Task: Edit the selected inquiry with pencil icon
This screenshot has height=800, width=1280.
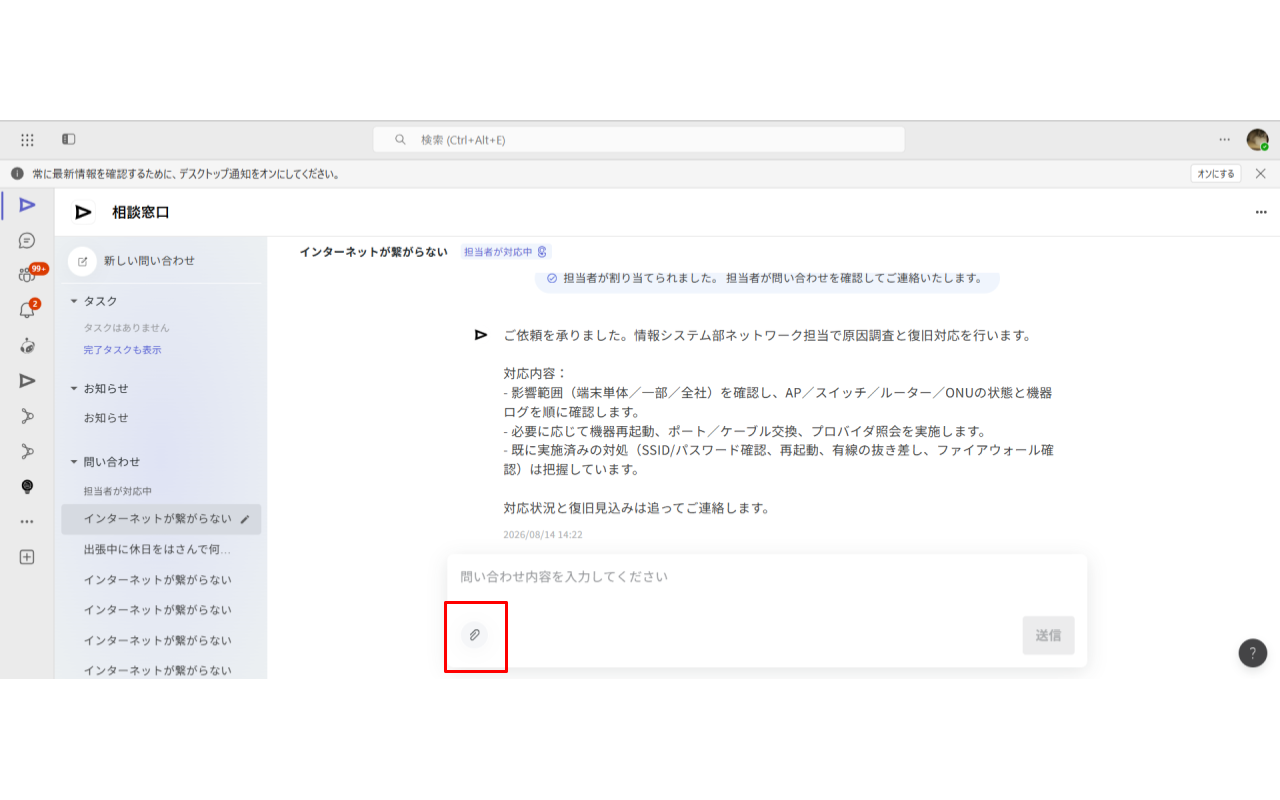Action: (x=245, y=519)
